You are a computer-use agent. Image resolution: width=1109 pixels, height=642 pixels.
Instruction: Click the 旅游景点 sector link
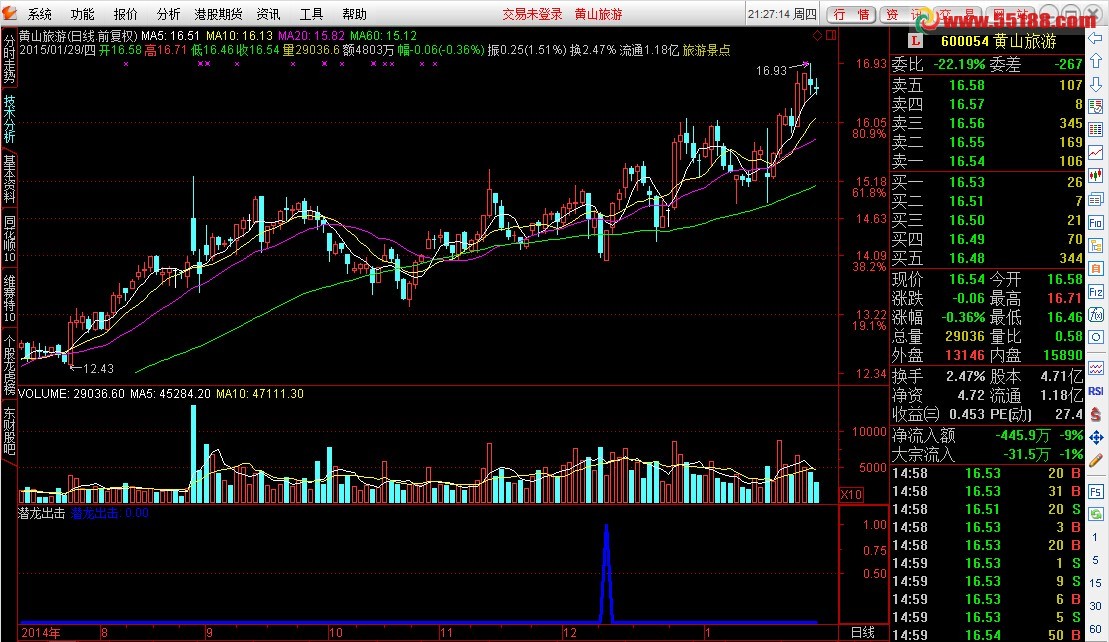pyautogui.click(x=707, y=50)
